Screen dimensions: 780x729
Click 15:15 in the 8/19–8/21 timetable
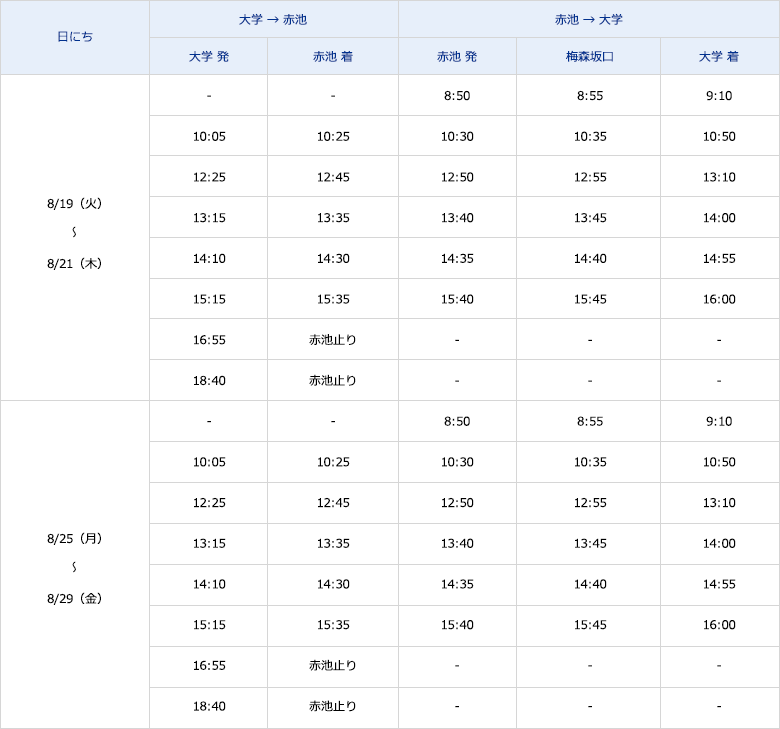tap(209, 300)
